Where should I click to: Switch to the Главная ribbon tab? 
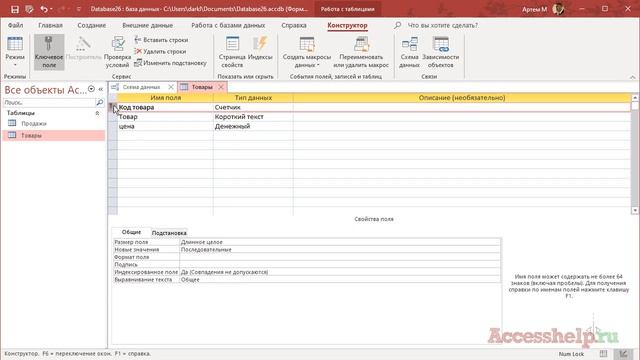(51, 25)
